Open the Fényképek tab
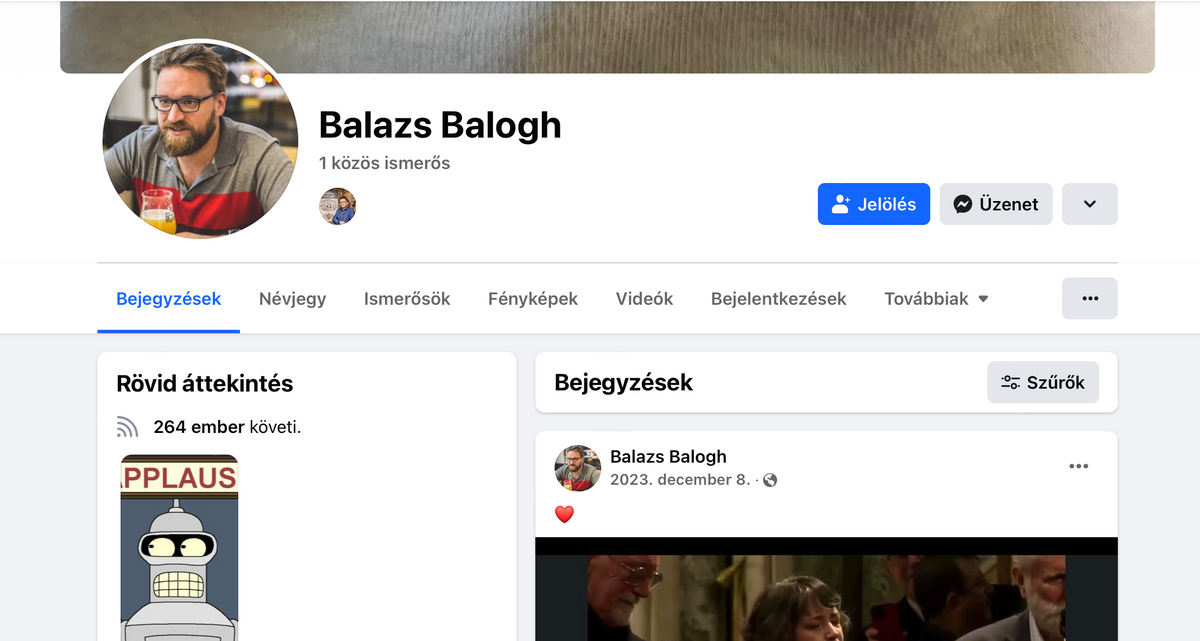This screenshot has height=641, width=1200. (x=533, y=298)
